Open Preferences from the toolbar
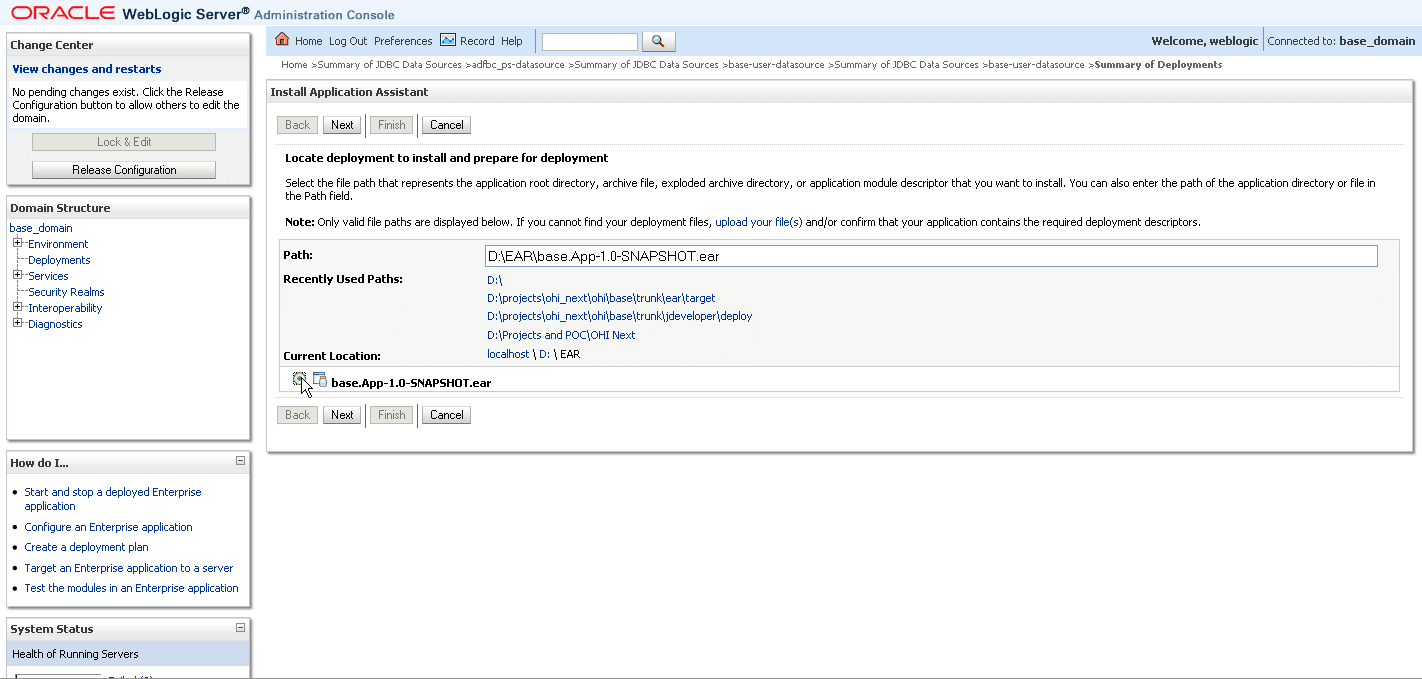The width and height of the screenshot is (1422, 679). 403,41
